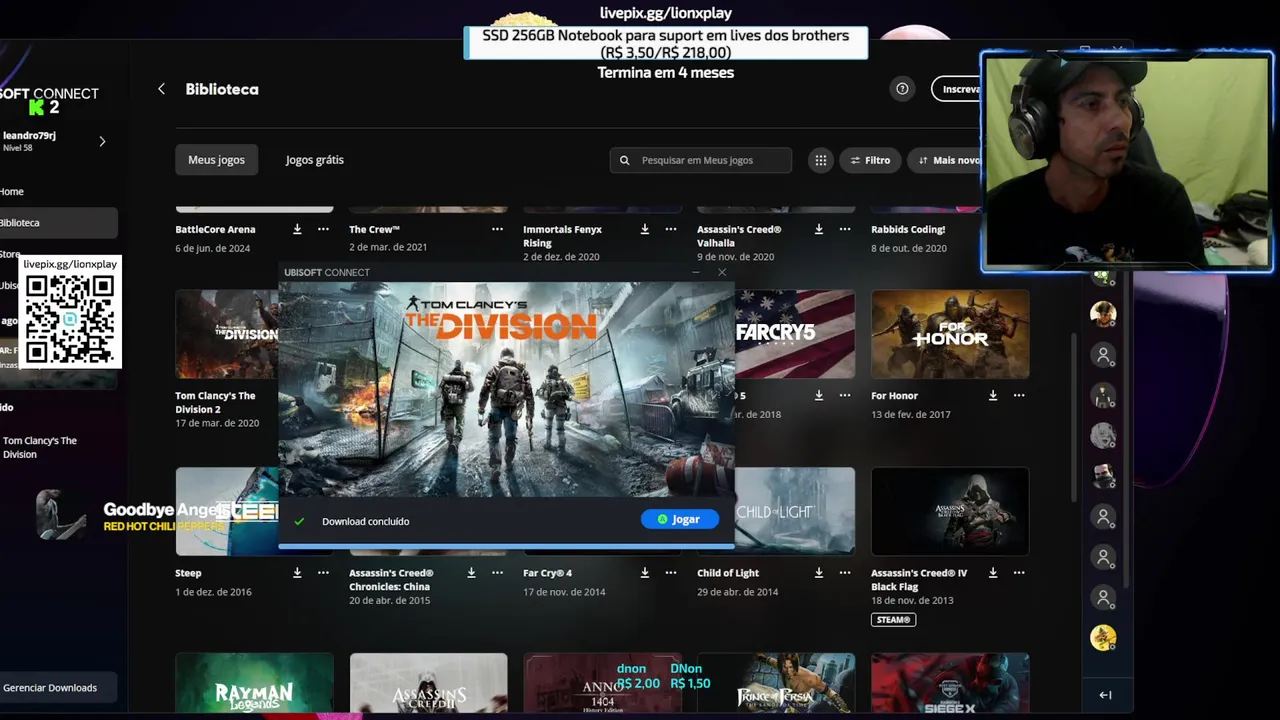Click the library vertical scrollbar
1280x720 pixels.
click(x=1075, y=415)
